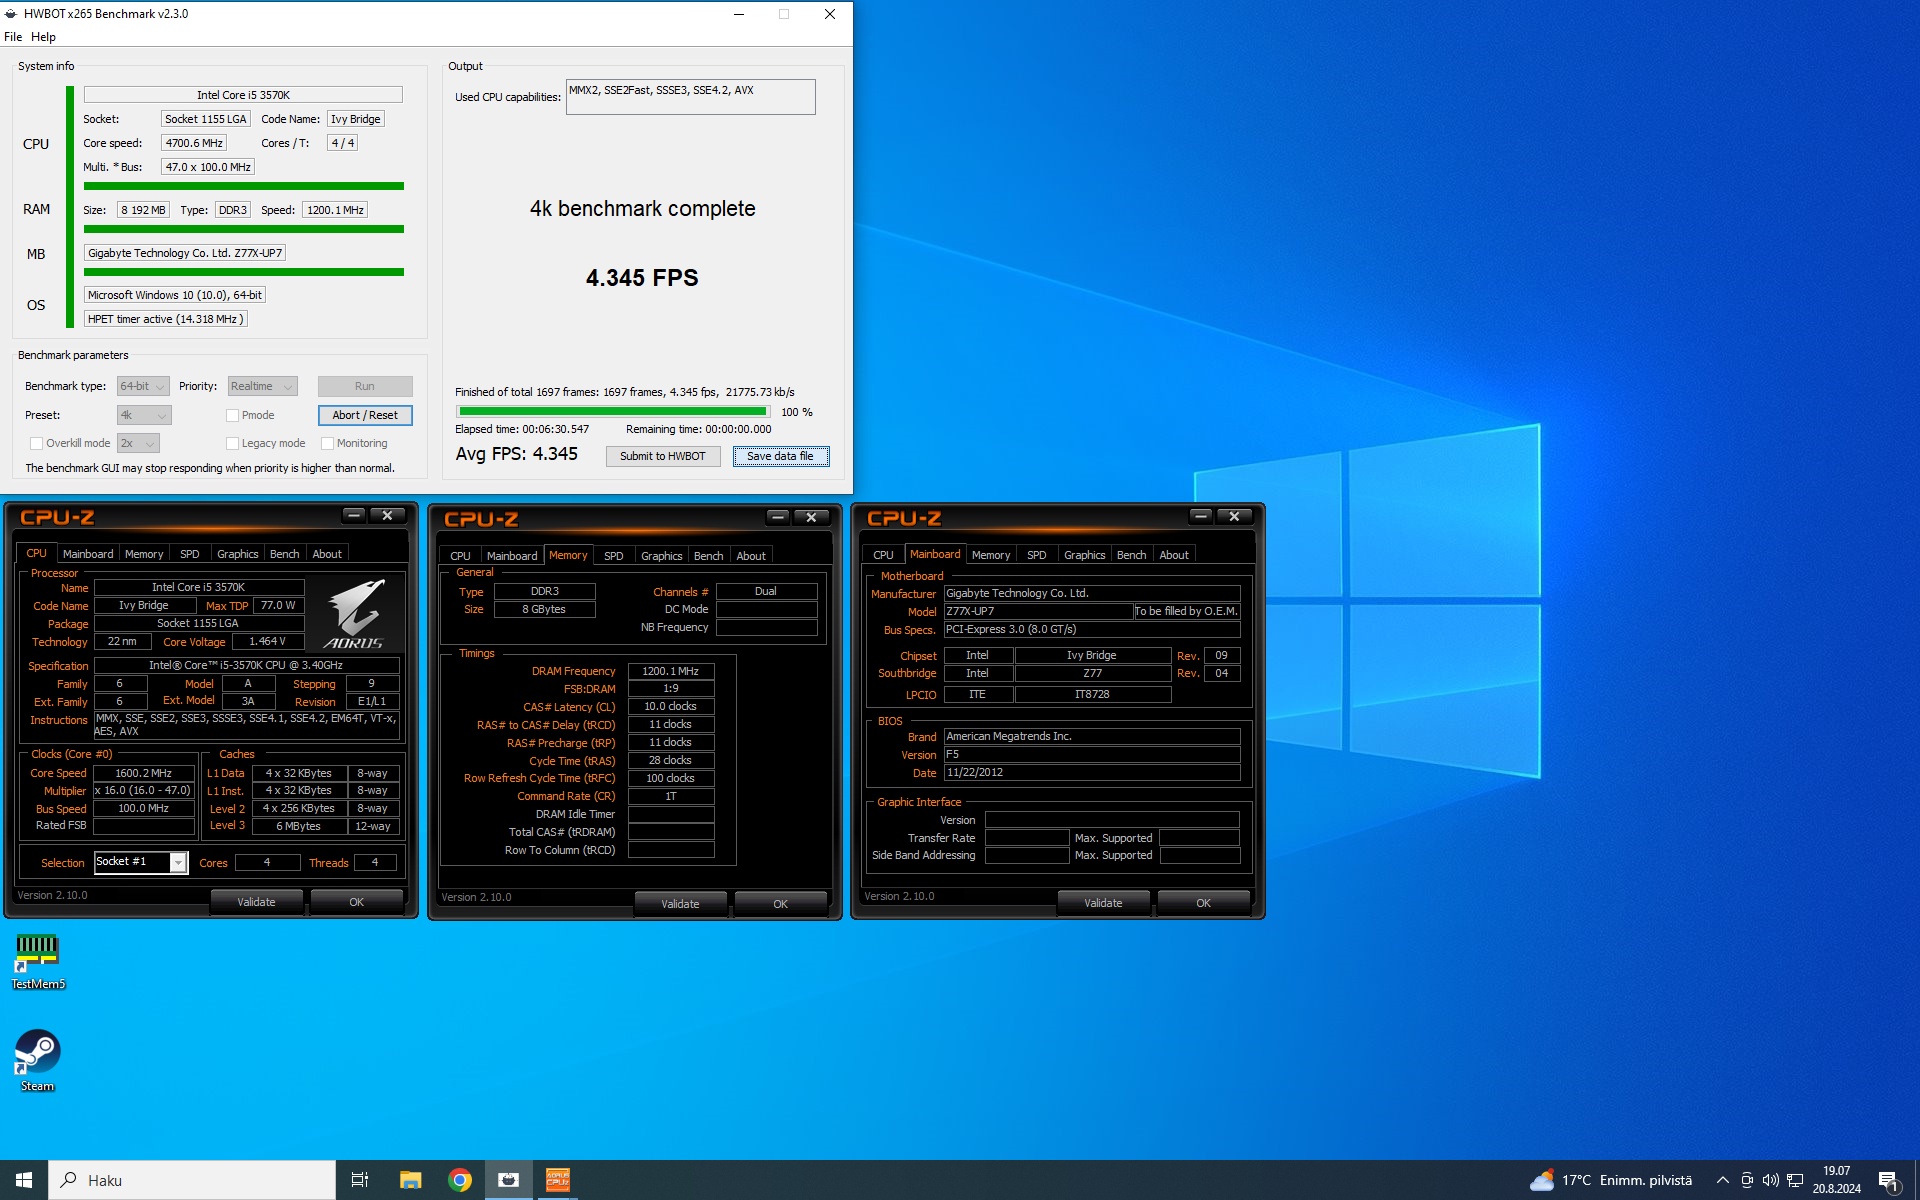Switch to HWBOT x265 taskbar icon
Screen dimensions: 1920x1200
pyautogui.click(x=509, y=1180)
